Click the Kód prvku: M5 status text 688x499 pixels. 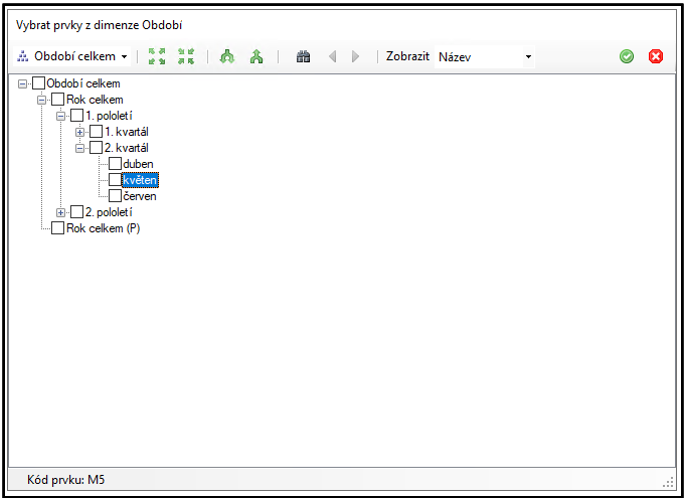click(x=66, y=480)
